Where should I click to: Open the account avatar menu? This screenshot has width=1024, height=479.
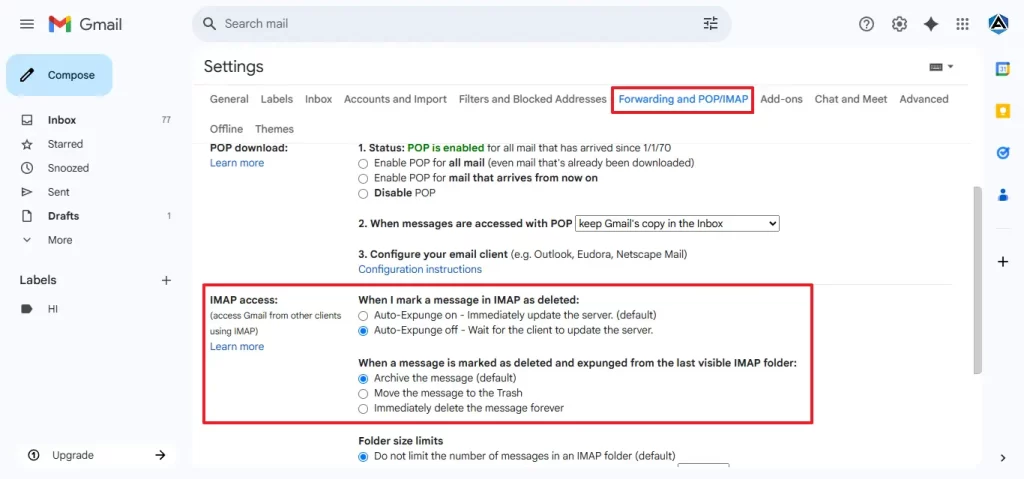pyautogui.click(x=999, y=24)
